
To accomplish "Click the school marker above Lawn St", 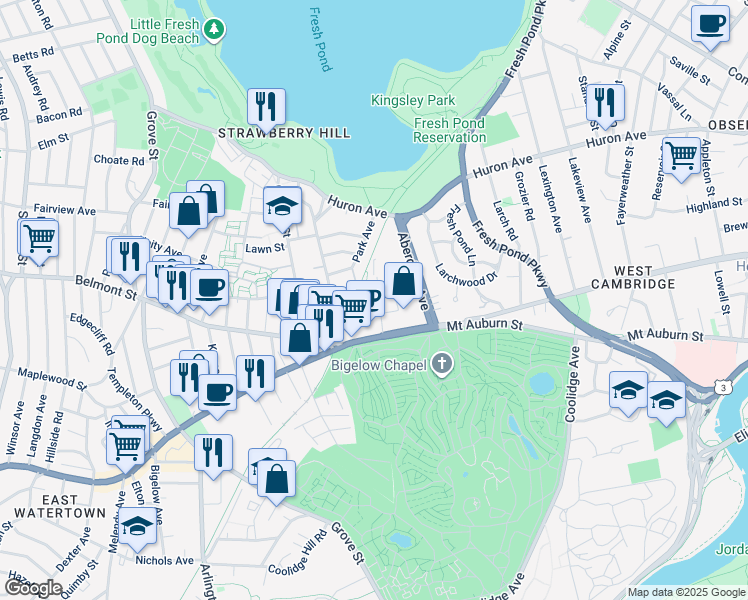I will pos(283,206).
